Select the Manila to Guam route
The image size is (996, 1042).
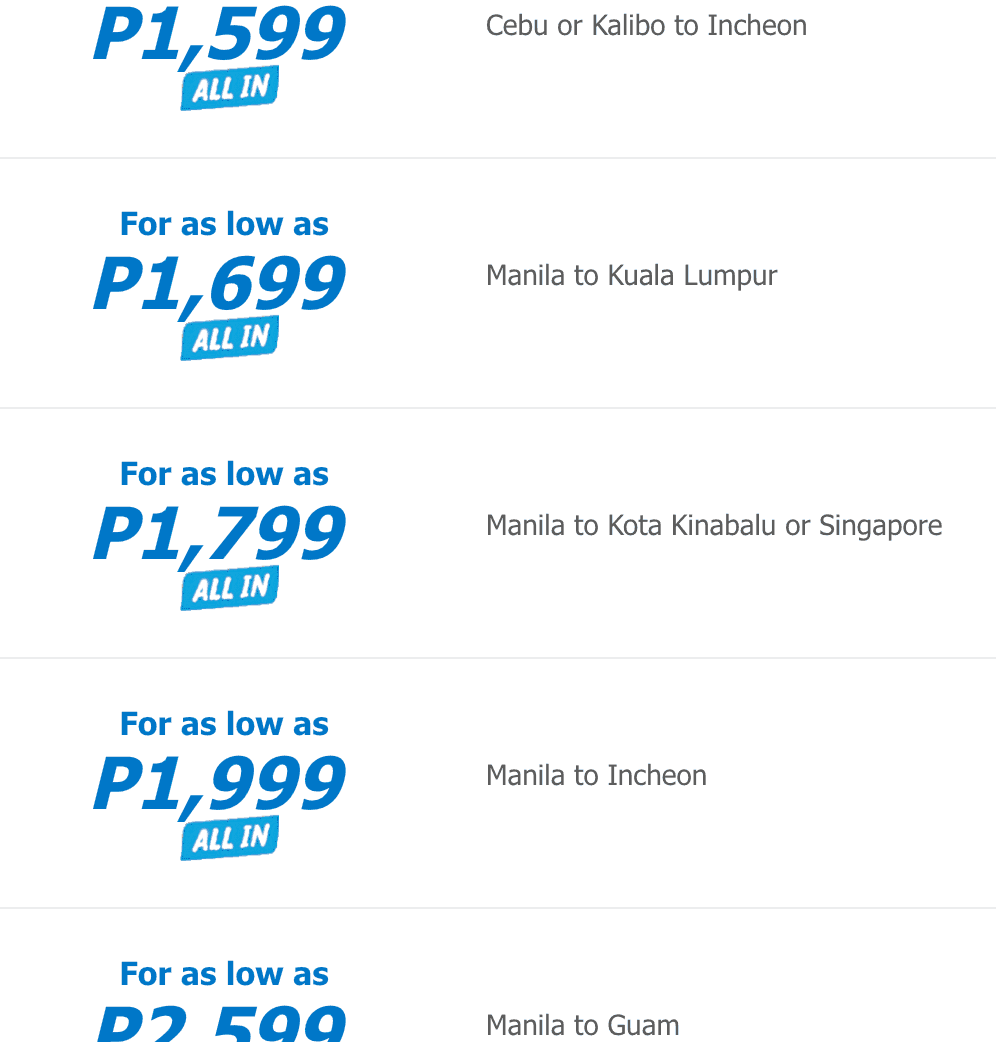[x=582, y=1025]
